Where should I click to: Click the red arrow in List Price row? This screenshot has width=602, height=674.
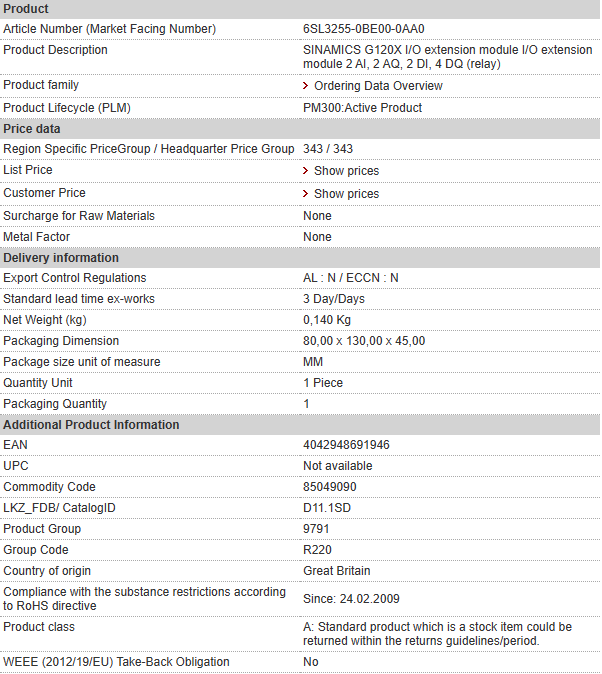(x=305, y=171)
